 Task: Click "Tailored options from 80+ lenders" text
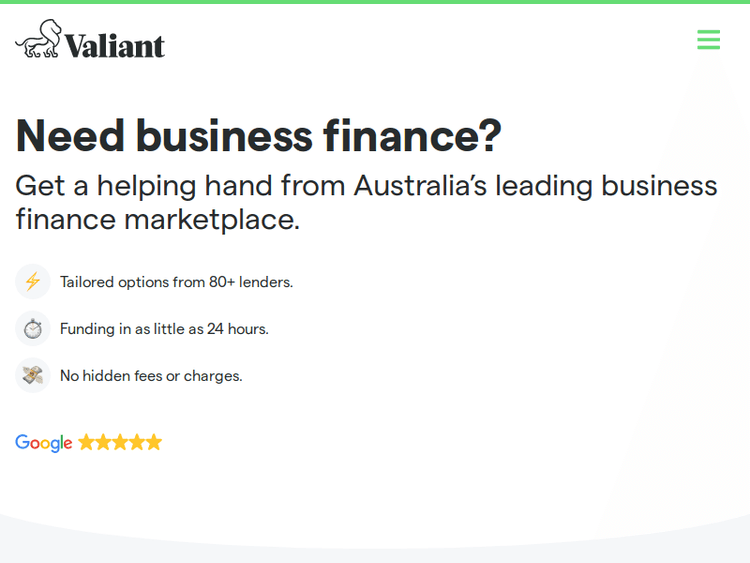(176, 282)
